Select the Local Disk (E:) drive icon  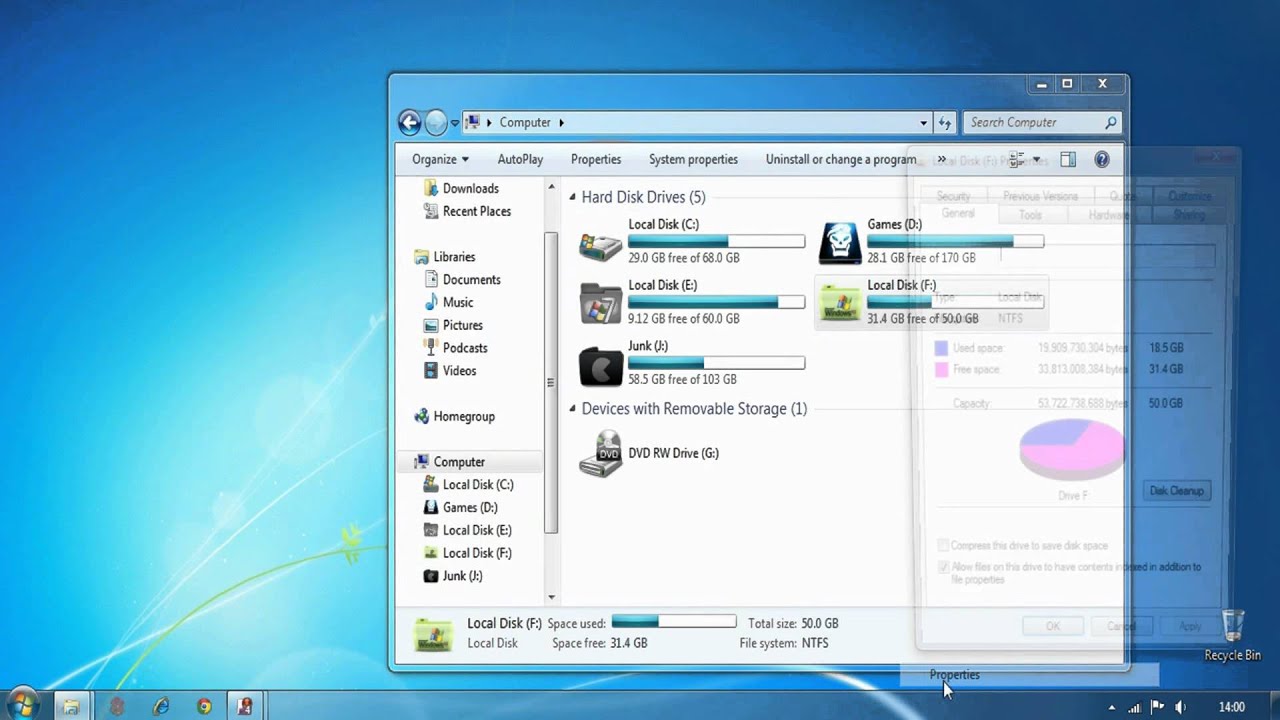click(601, 302)
